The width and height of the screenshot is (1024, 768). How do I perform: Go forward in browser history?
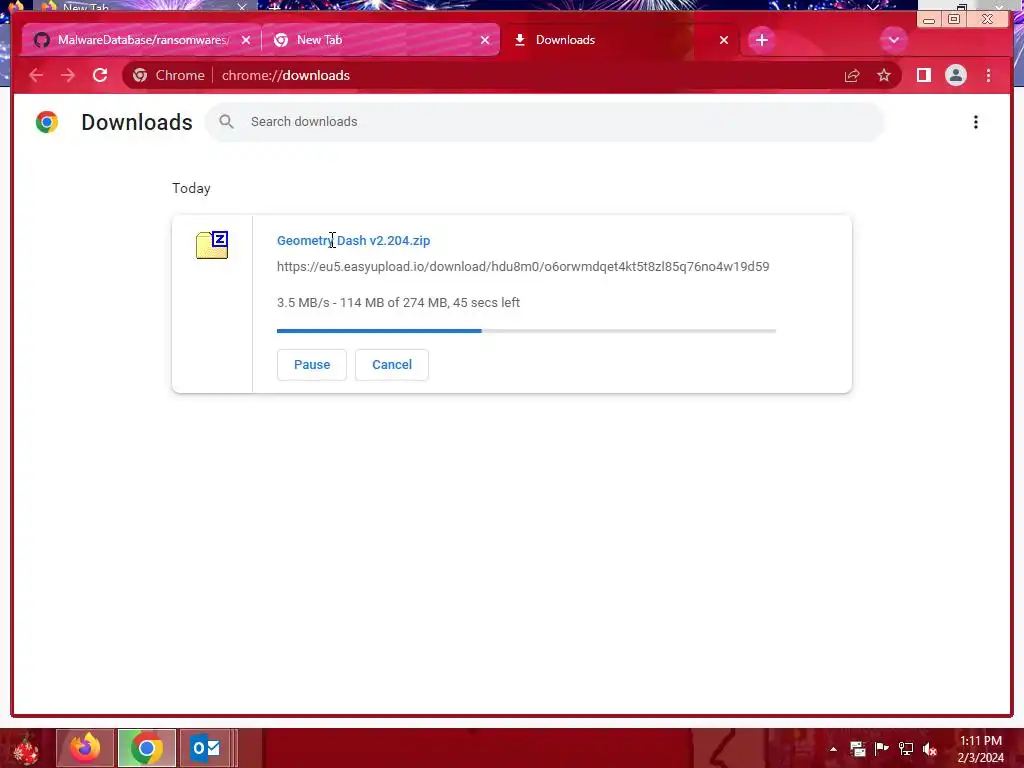coord(68,75)
